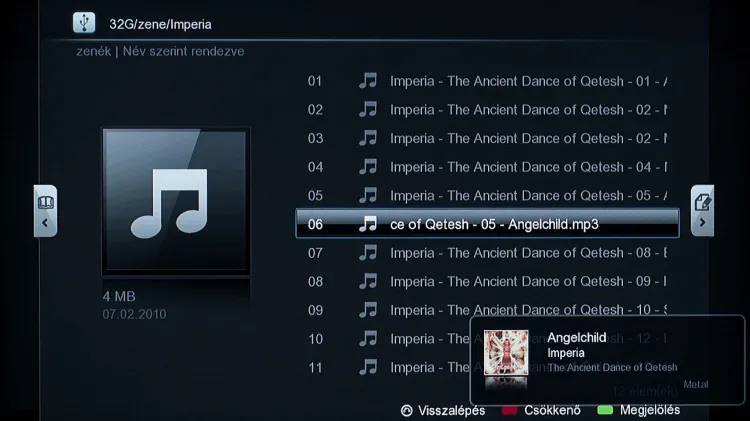The width and height of the screenshot is (750, 421).
Task: Click Angelchild album cover thumbnail
Action: [x=506, y=352]
